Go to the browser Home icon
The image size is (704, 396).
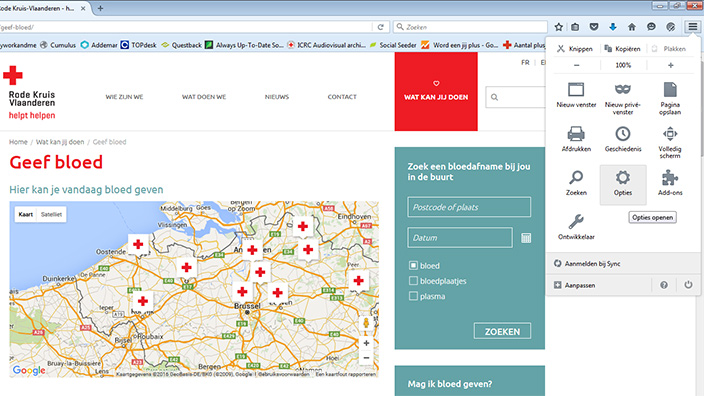tap(632, 27)
